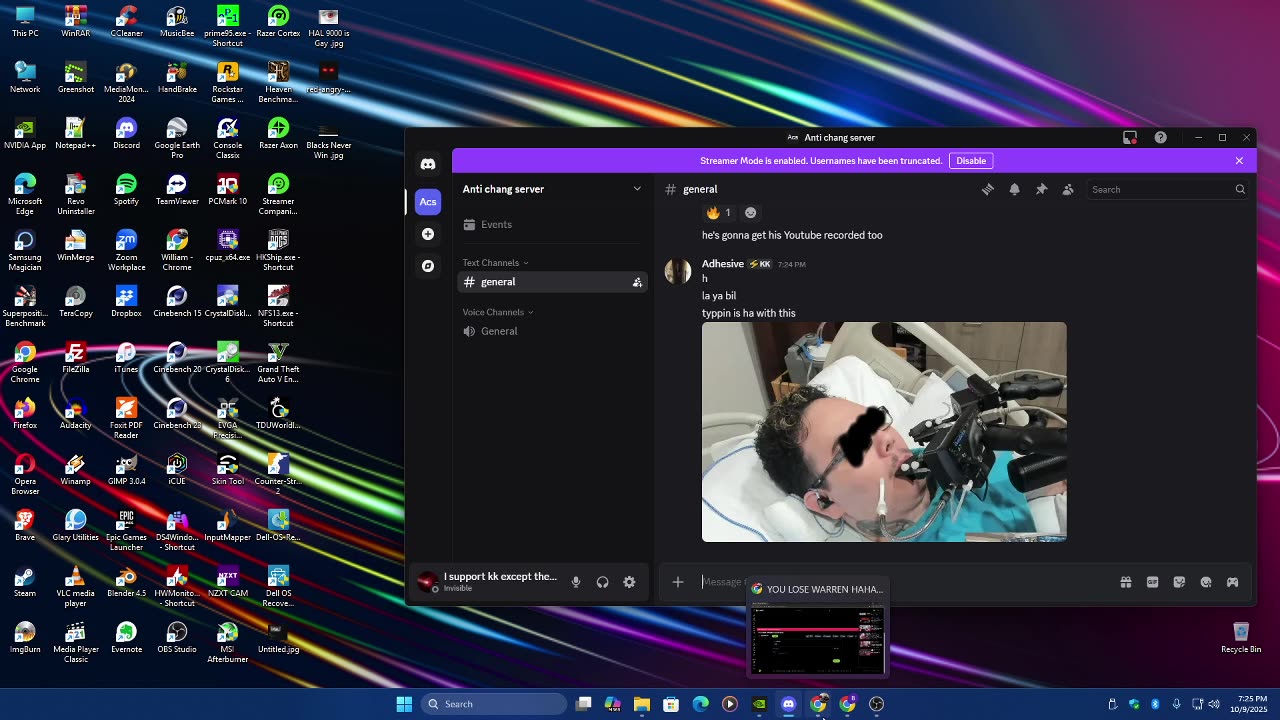Open Spotify desktop shortcut
Image resolution: width=1280 pixels, height=720 pixels.
point(126,189)
